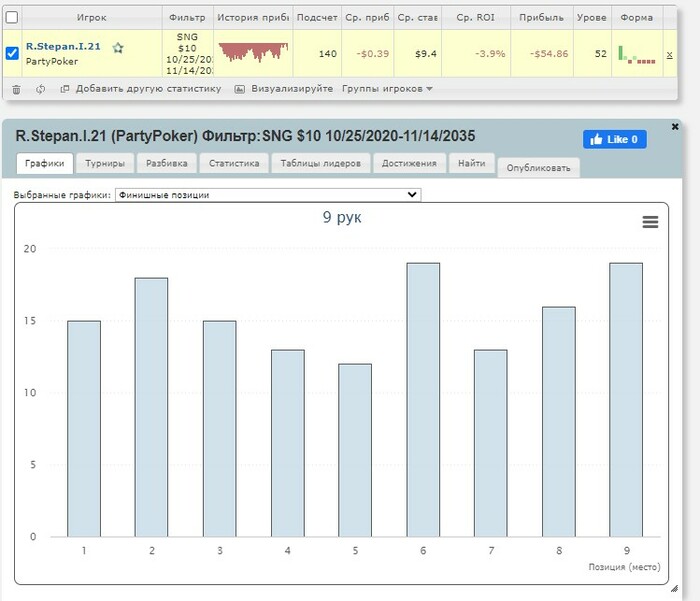Sort by 'Подсчет' column header
Screen dimensions: 700x601
[317, 17]
